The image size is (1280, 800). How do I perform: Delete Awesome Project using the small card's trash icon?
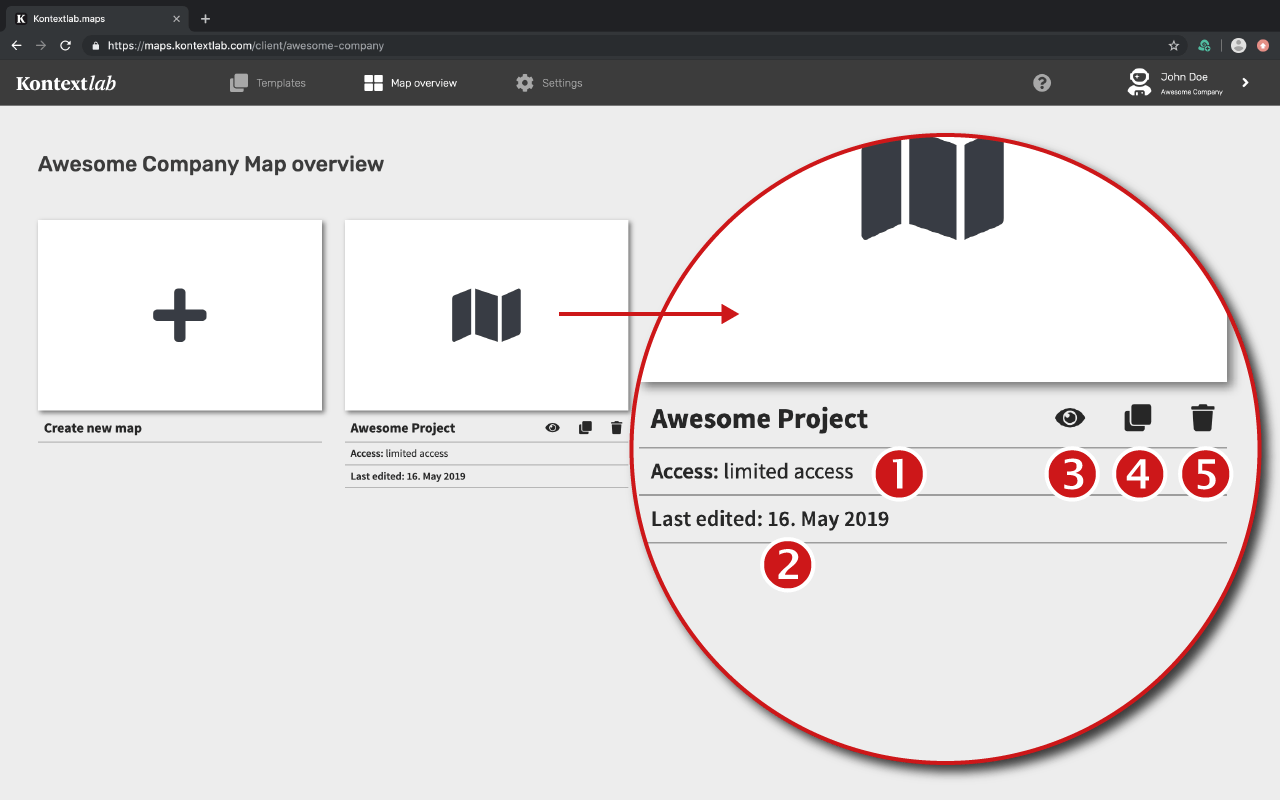(616, 428)
